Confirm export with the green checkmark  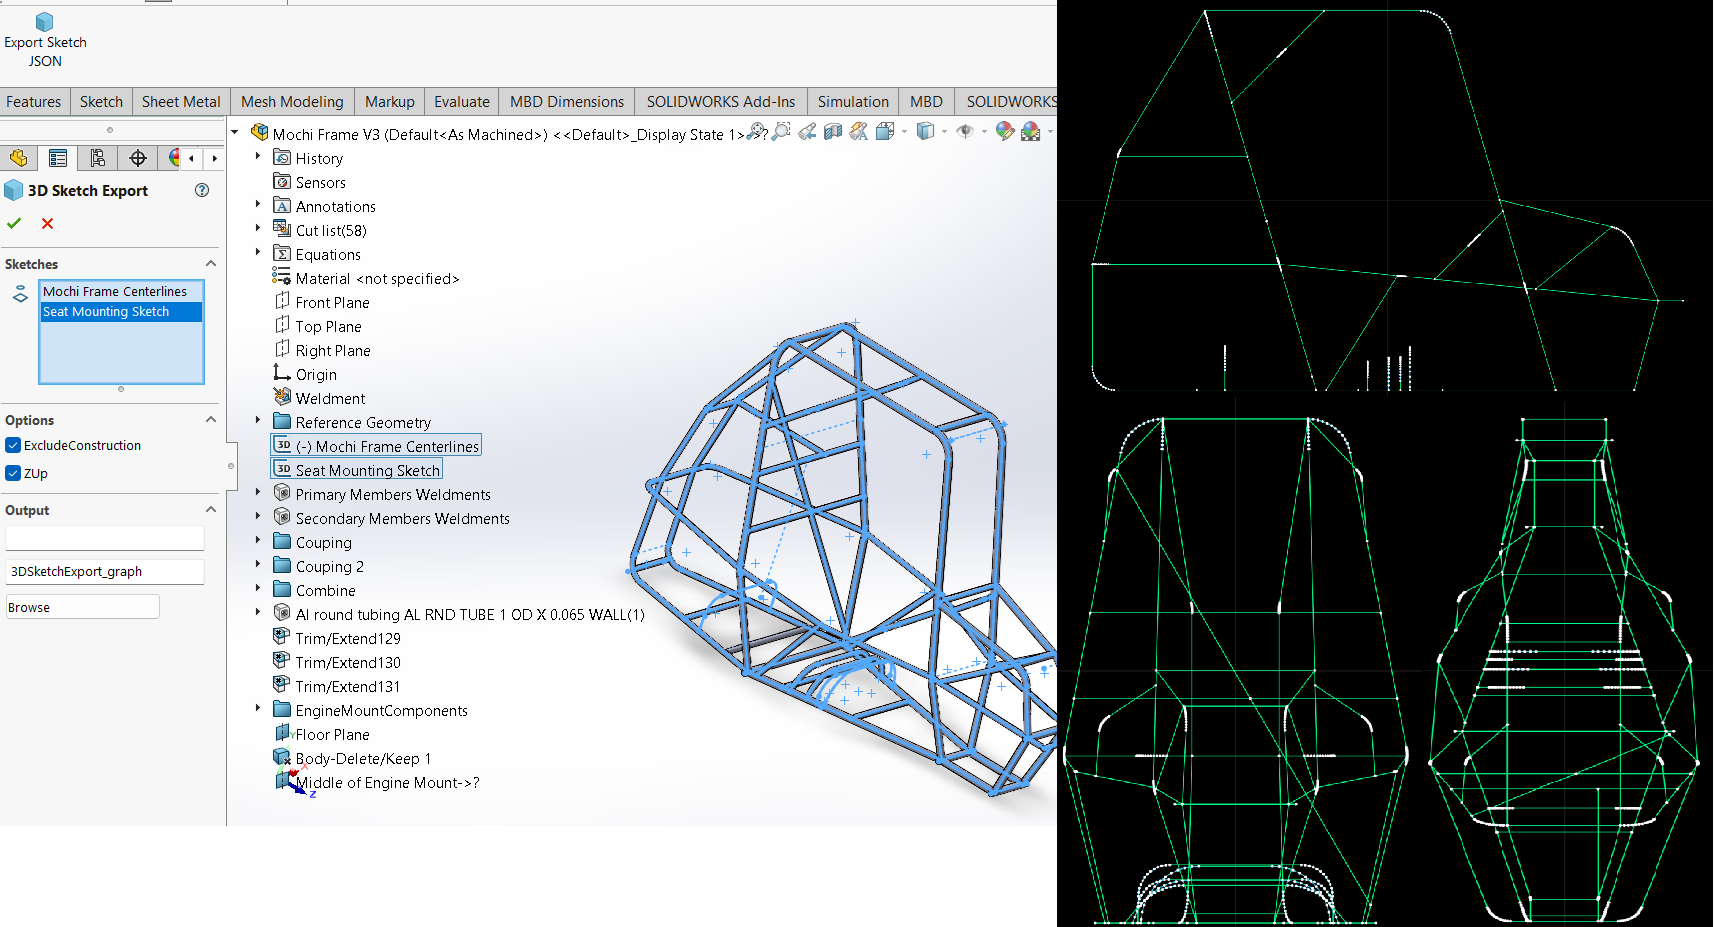[x=14, y=223]
